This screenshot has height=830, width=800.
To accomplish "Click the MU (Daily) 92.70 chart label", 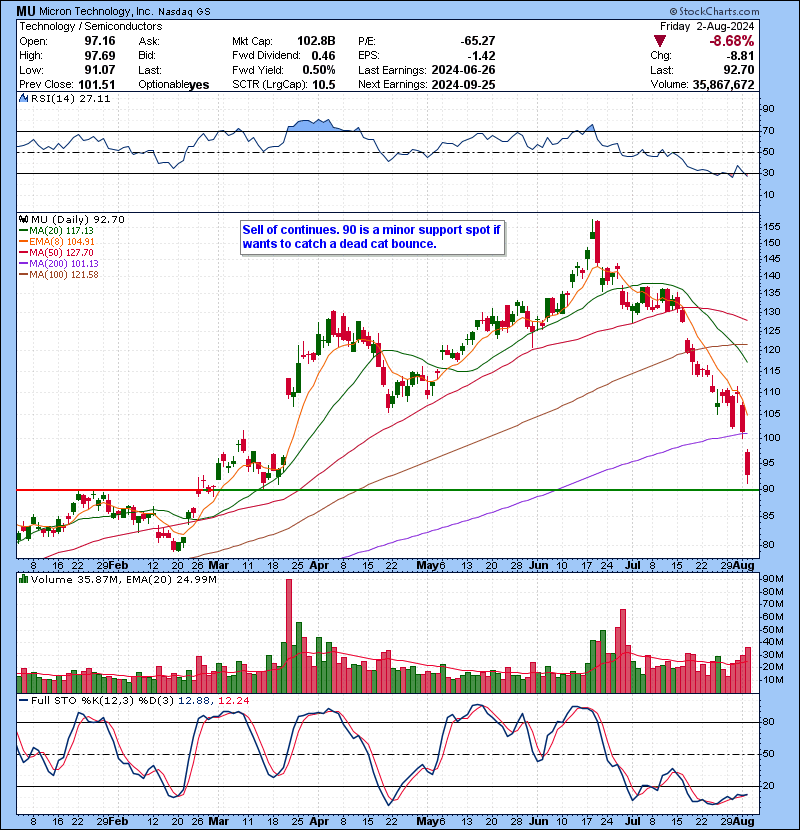I will tap(77, 219).
